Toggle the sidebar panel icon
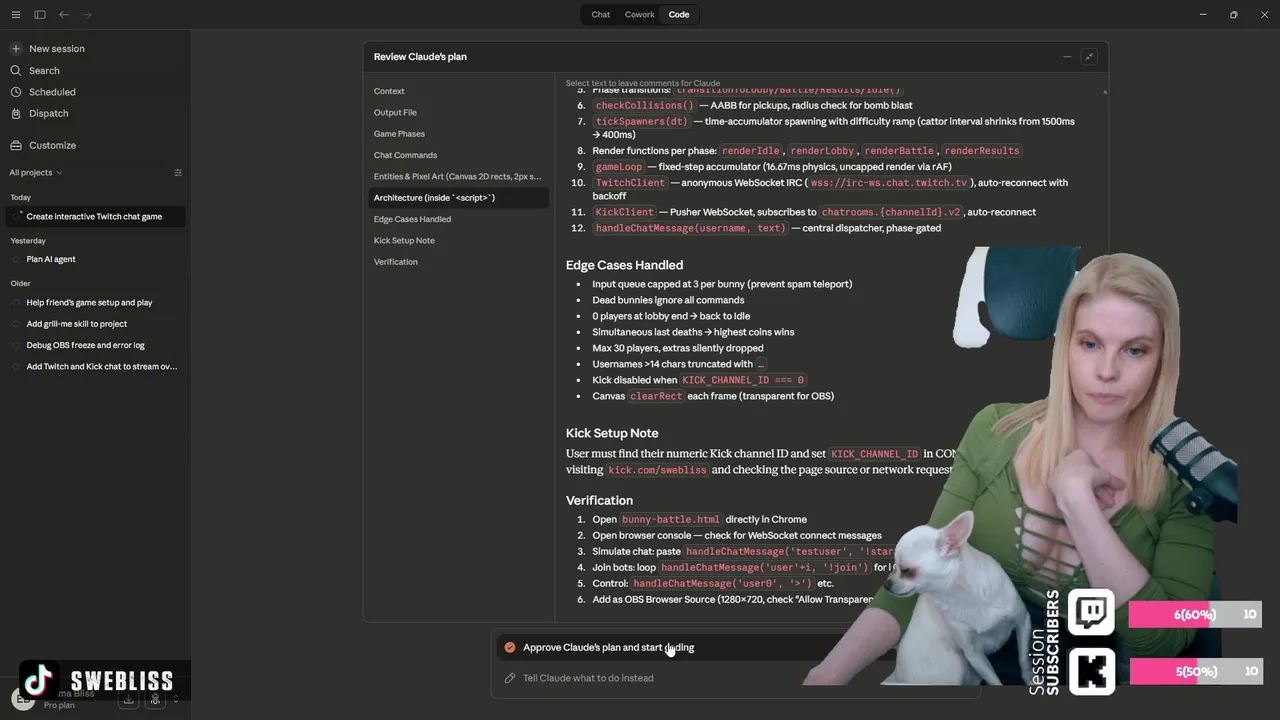 tap(40, 15)
